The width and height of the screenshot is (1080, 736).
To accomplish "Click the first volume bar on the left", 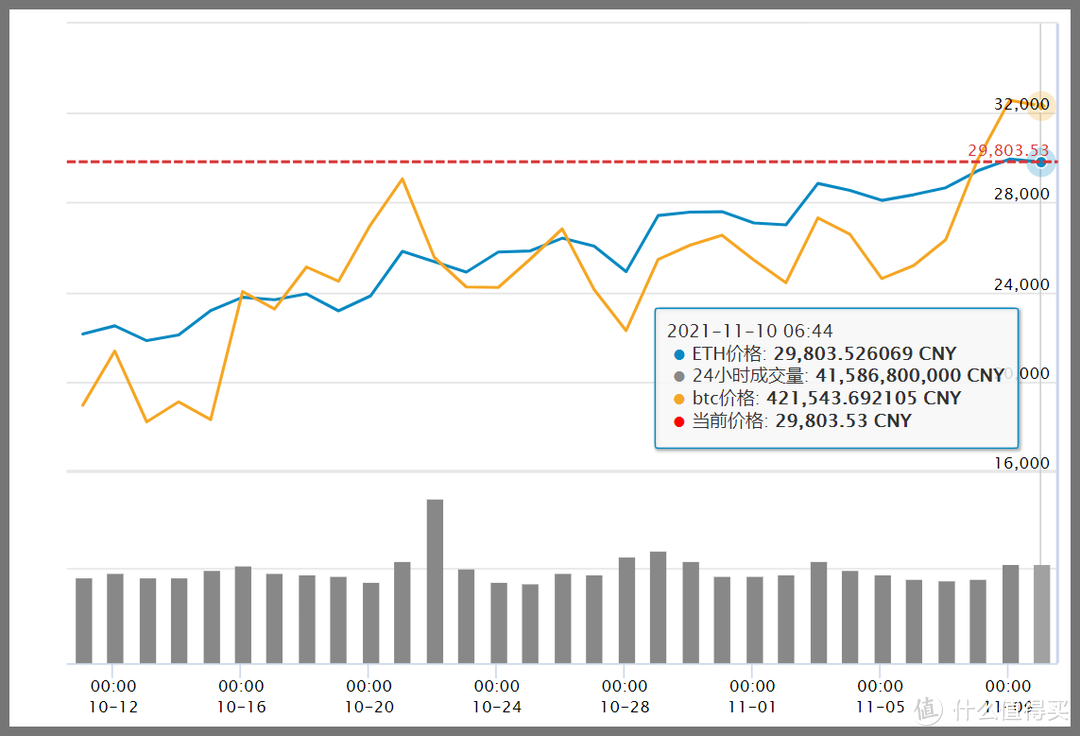I will (84, 620).
